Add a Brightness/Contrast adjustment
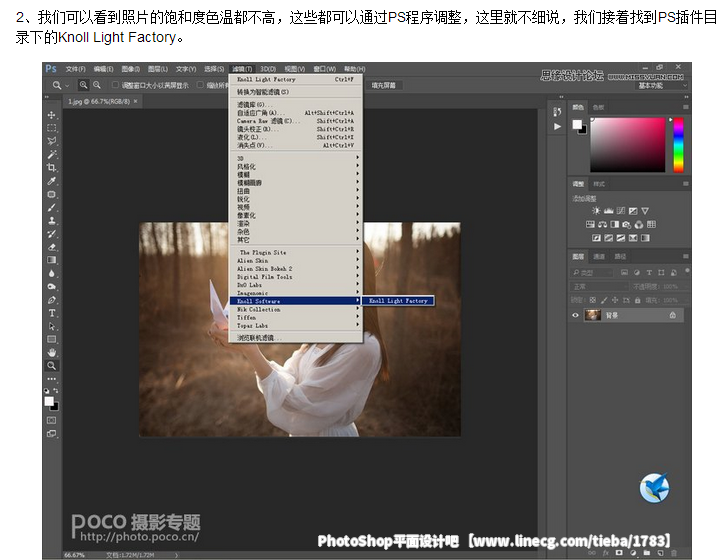This screenshot has width=726, height=560. (596, 211)
